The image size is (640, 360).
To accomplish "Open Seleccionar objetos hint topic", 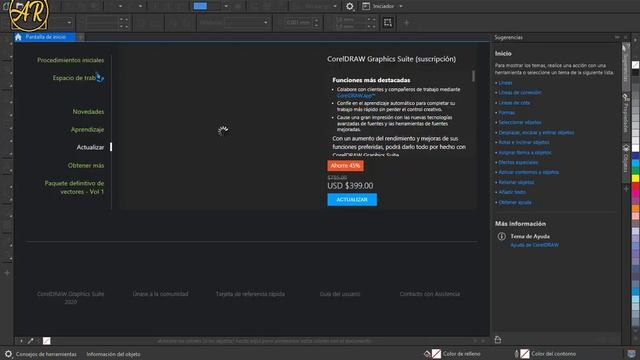I will 520,122.
